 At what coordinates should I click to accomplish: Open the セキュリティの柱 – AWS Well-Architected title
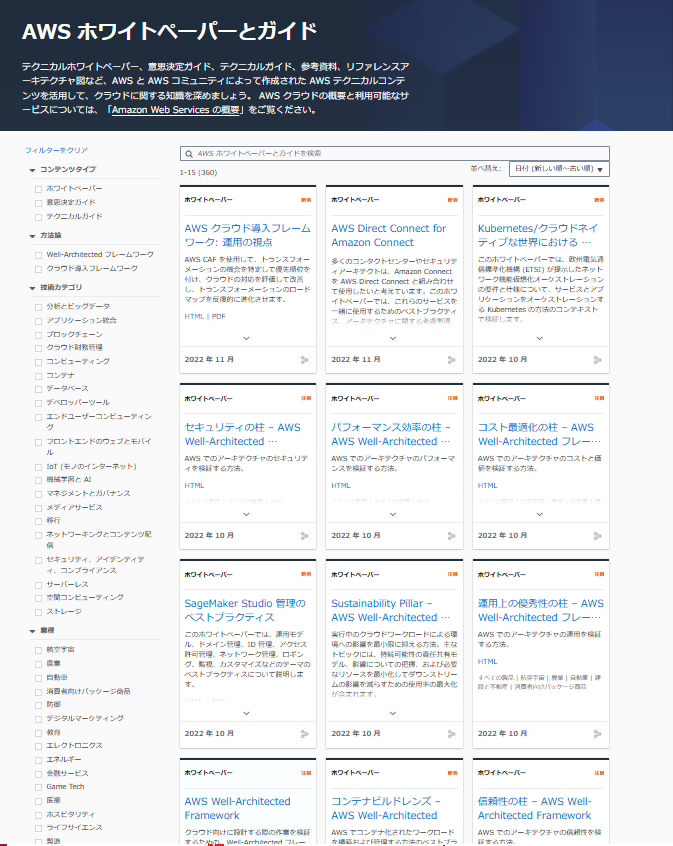coord(242,434)
